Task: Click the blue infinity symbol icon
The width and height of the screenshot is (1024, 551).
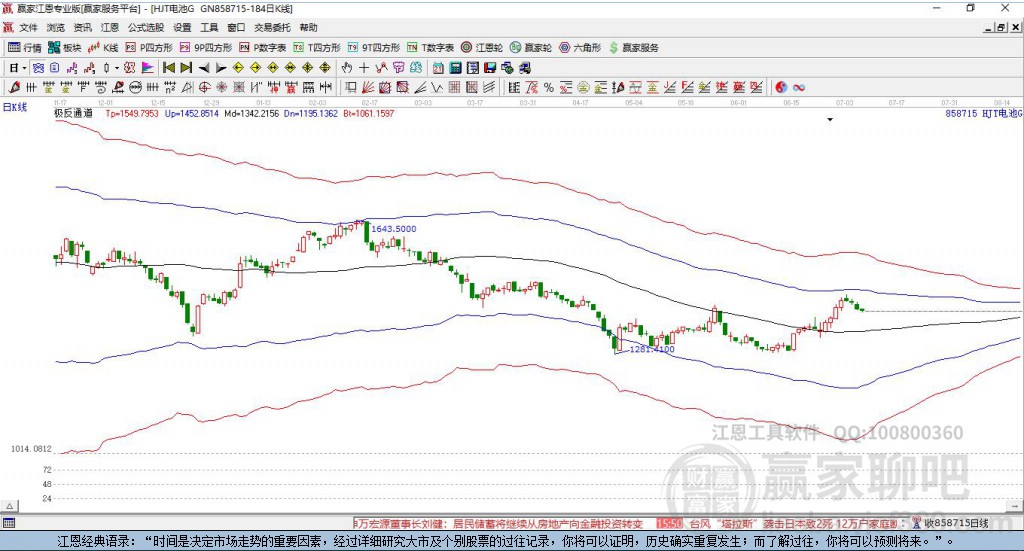Action: coord(799,87)
